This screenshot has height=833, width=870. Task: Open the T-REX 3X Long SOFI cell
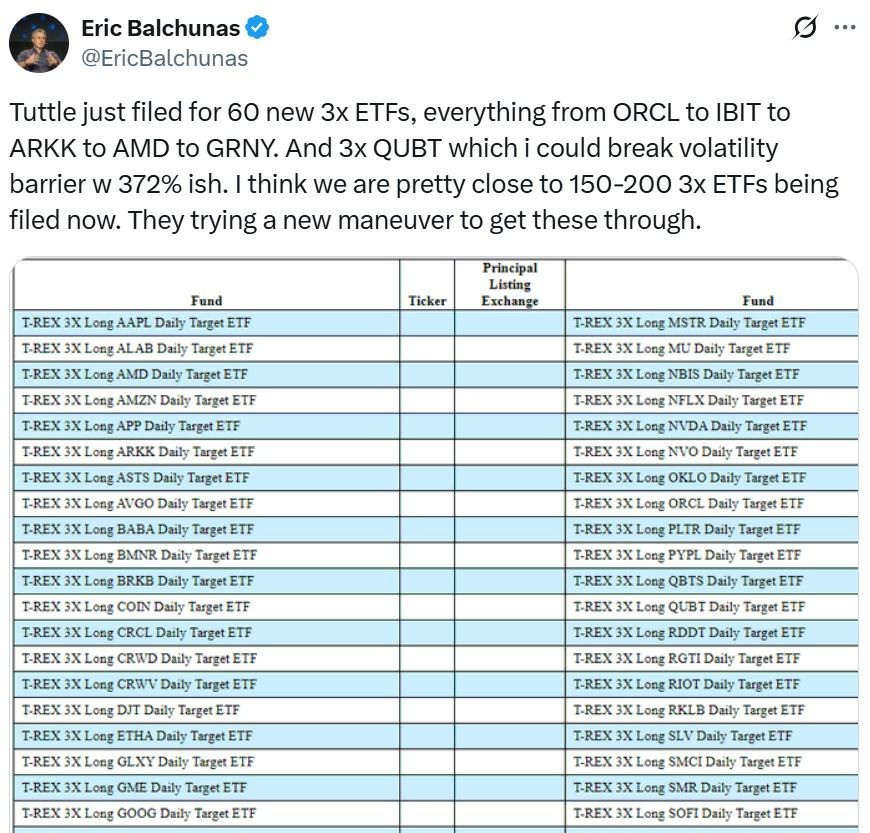(x=686, y=813)
